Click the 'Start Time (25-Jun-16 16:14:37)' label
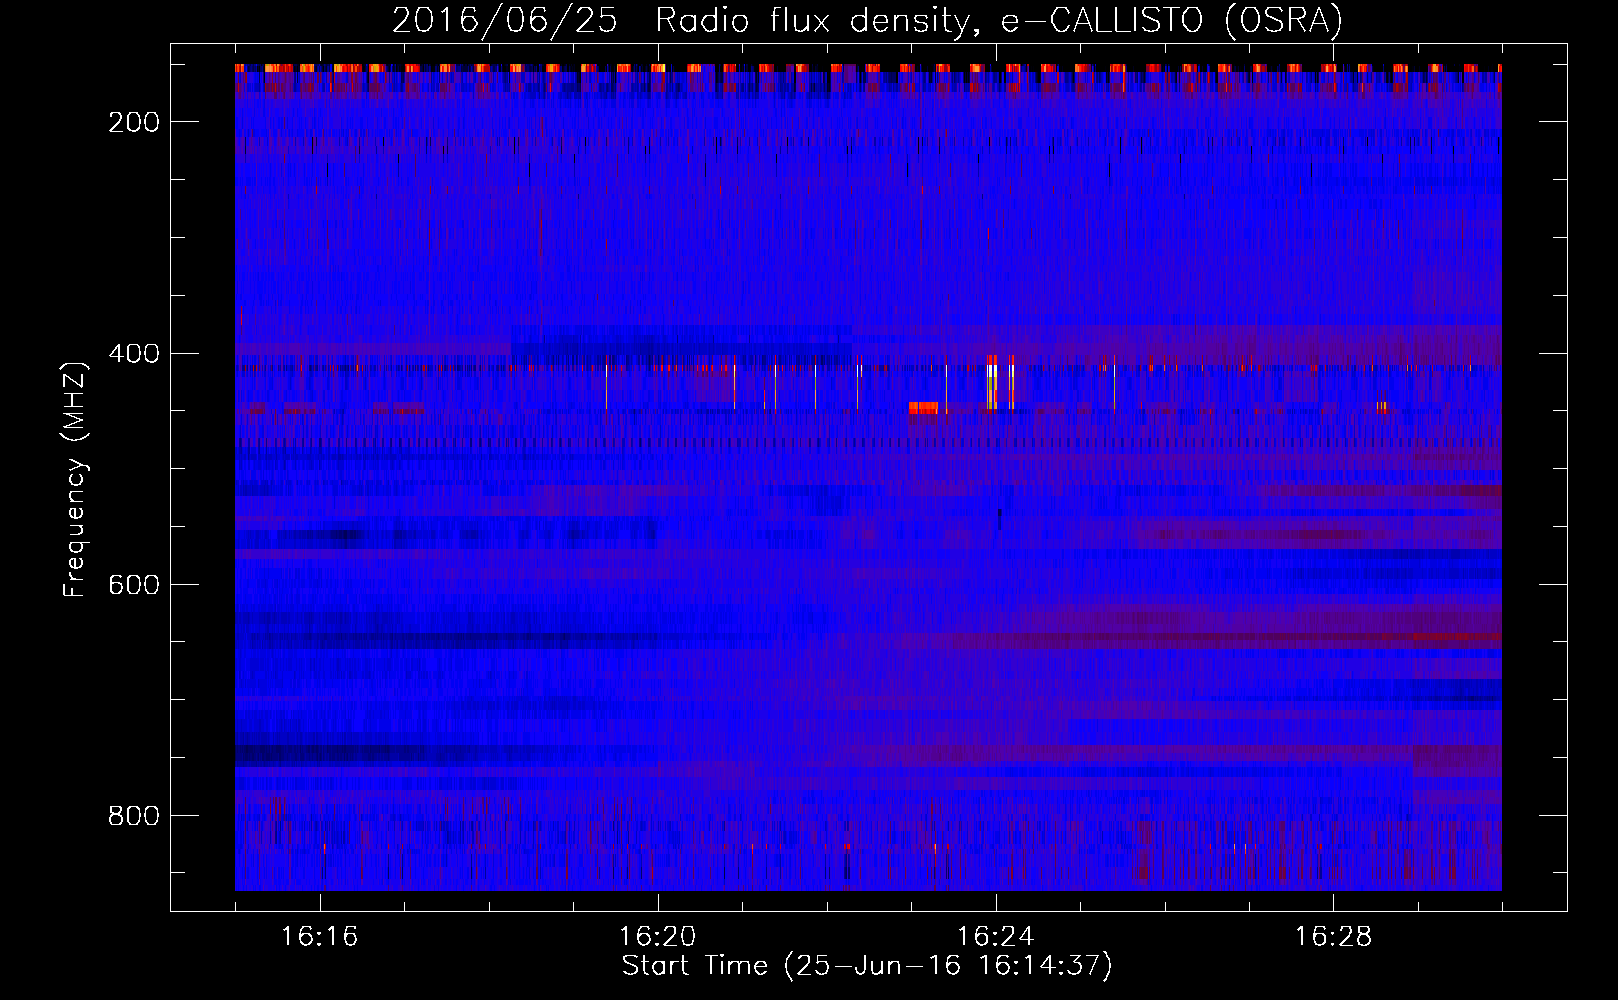This screenshot has width=1618, height=1000. click(x=867, y=965)
